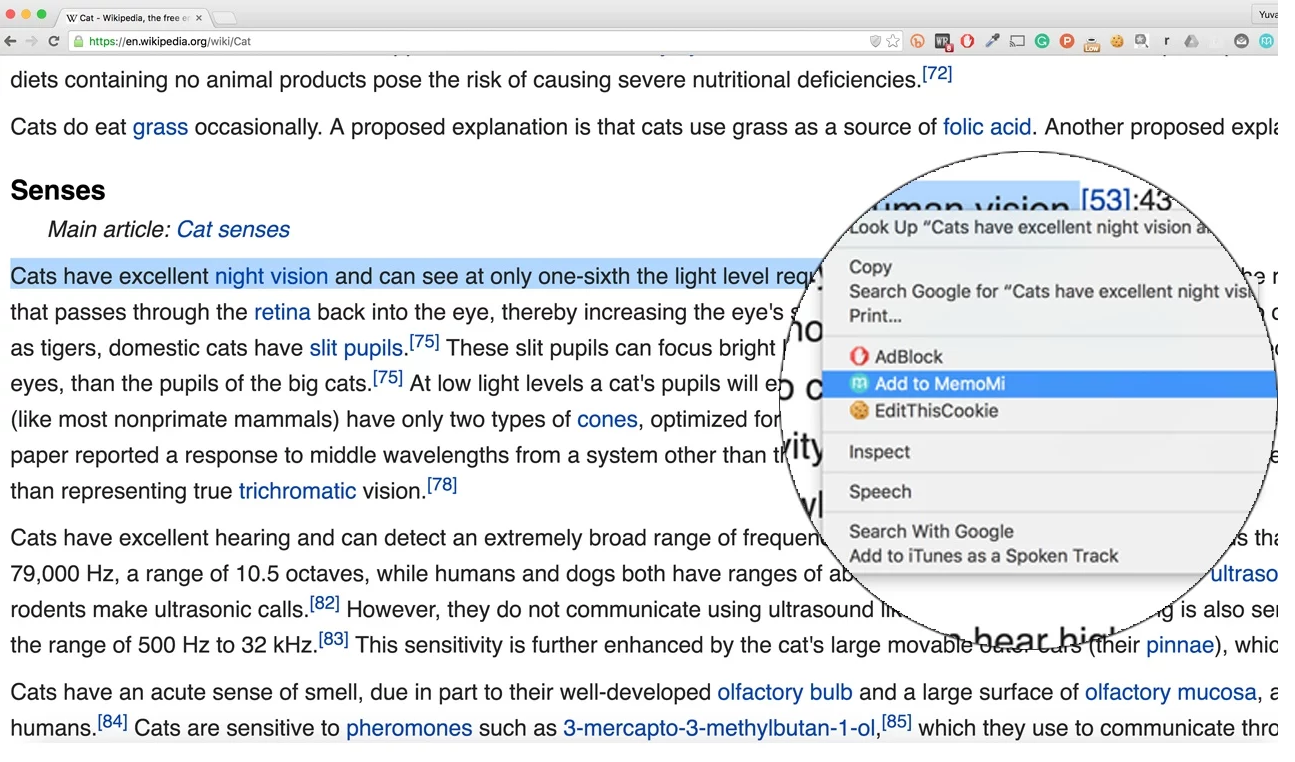Image resolution: width=1295 pixels, height=762 pixels.
Task: Follow the olfactory bulb link
Action: click(785, 692)
